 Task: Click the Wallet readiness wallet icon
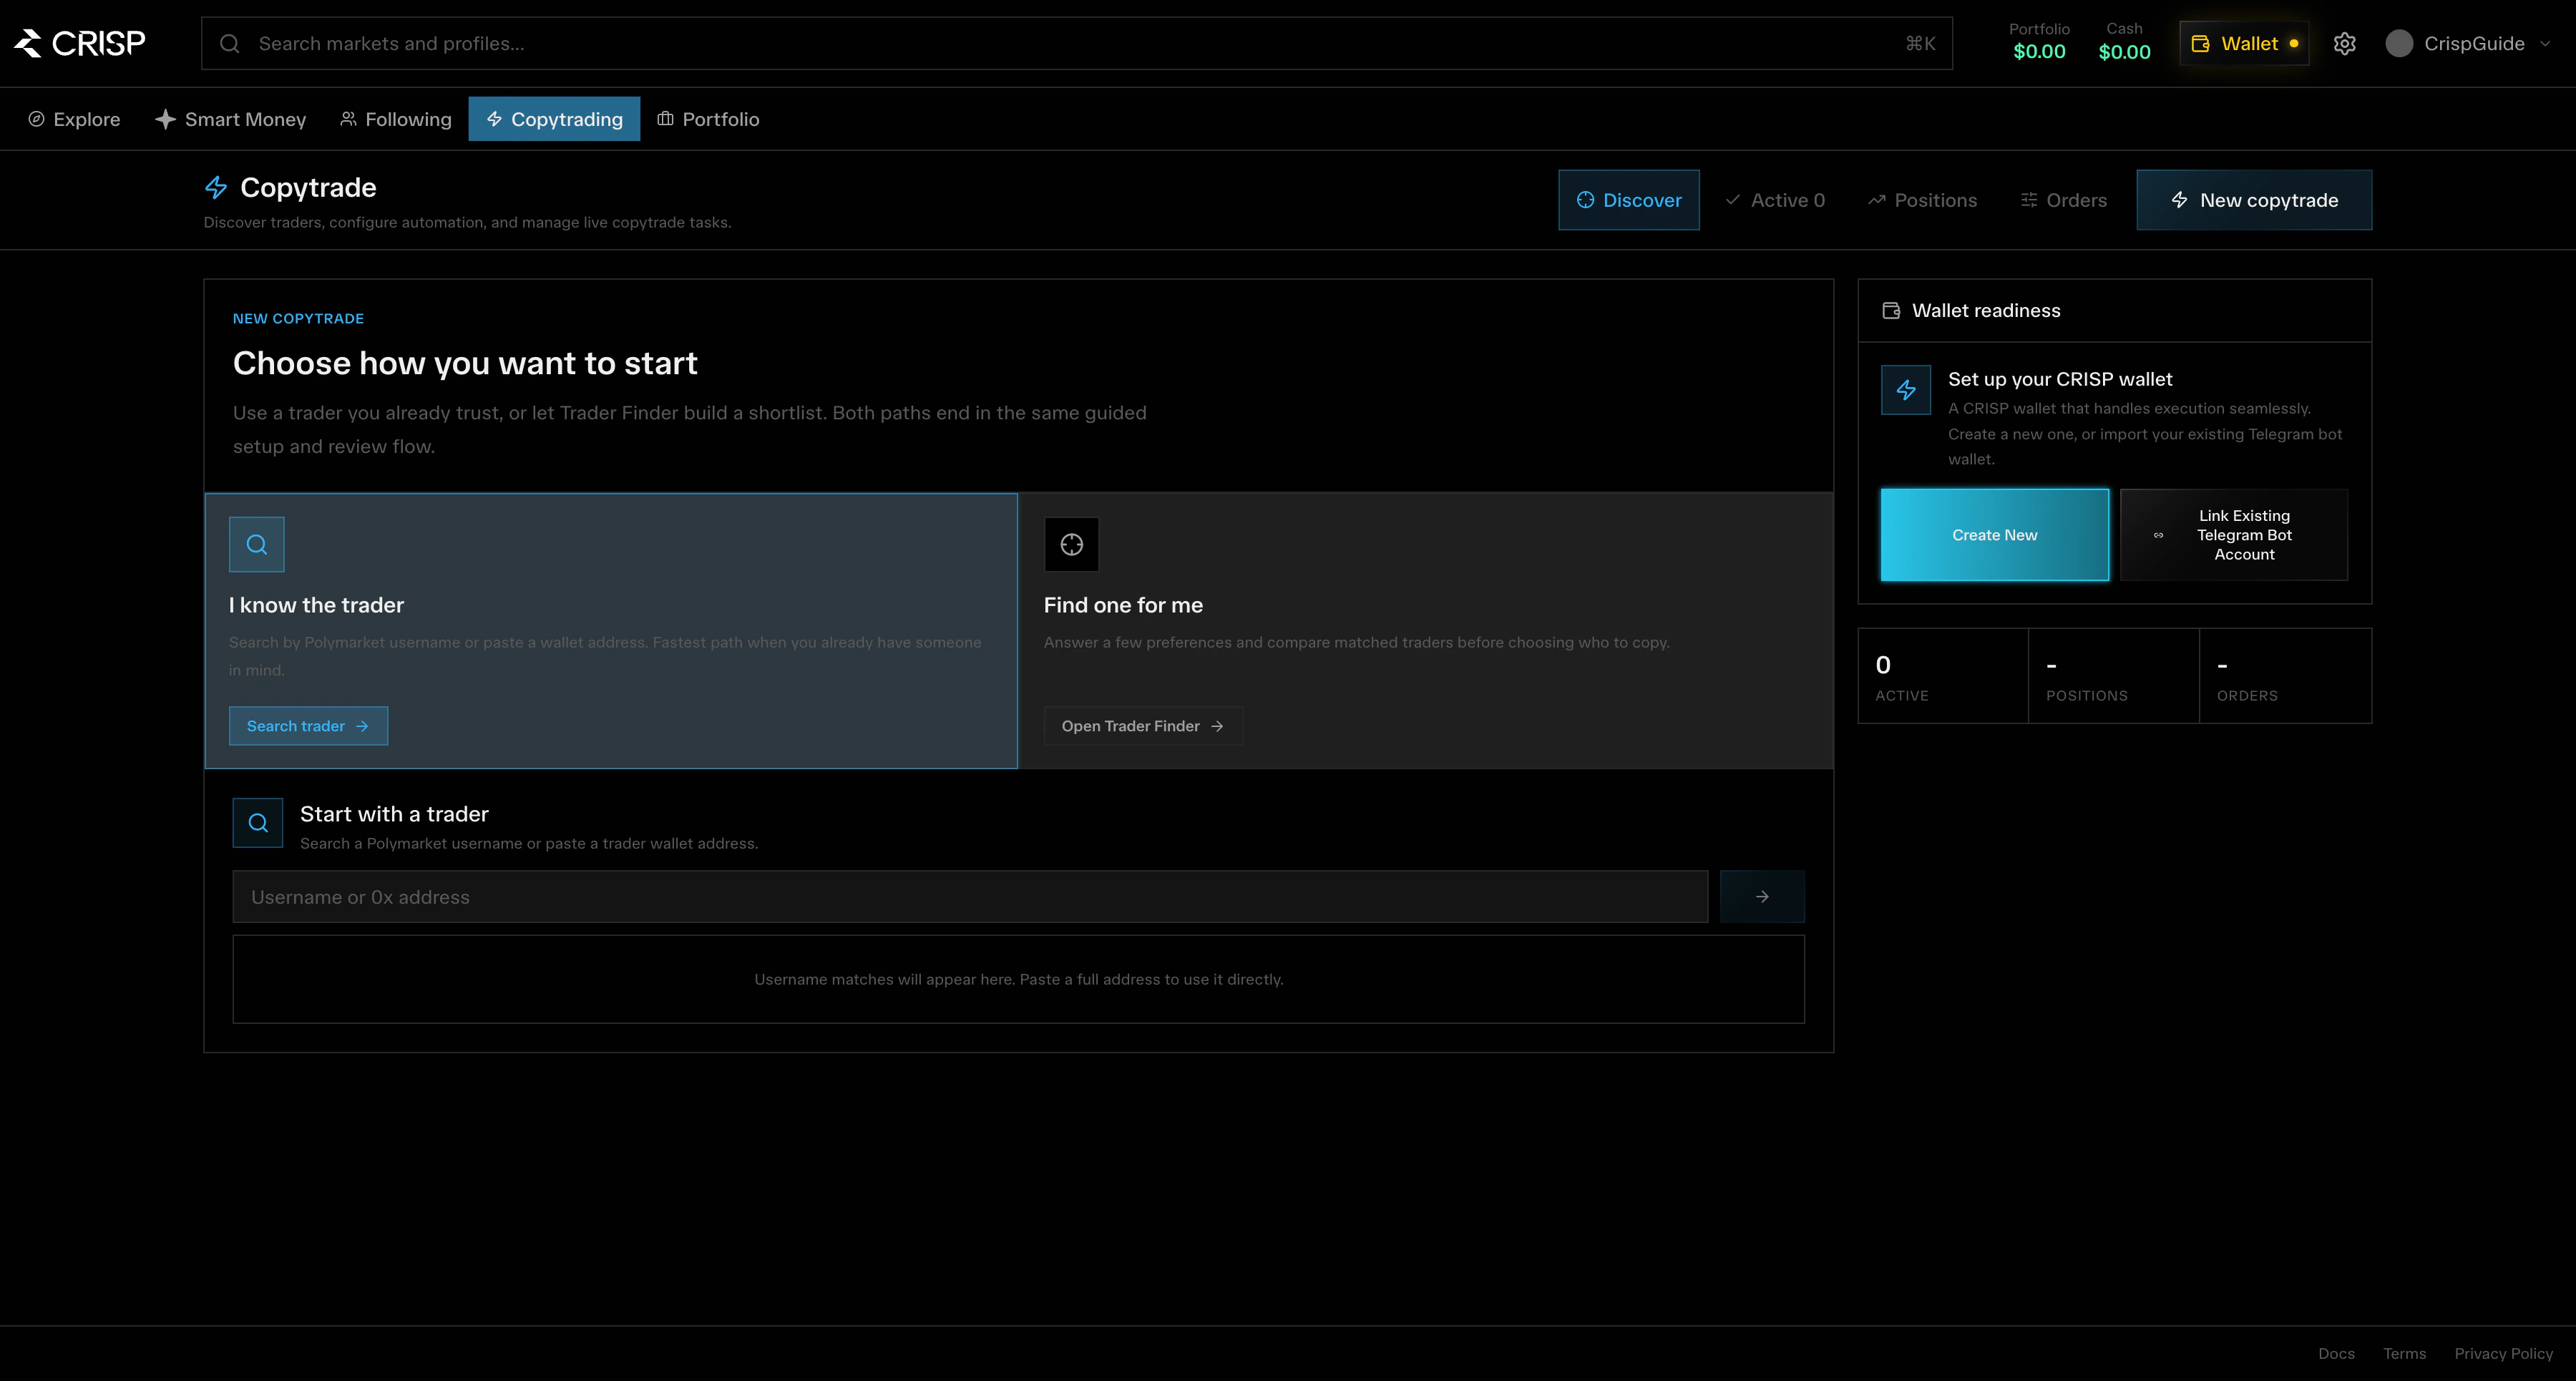click(1891, 311)
